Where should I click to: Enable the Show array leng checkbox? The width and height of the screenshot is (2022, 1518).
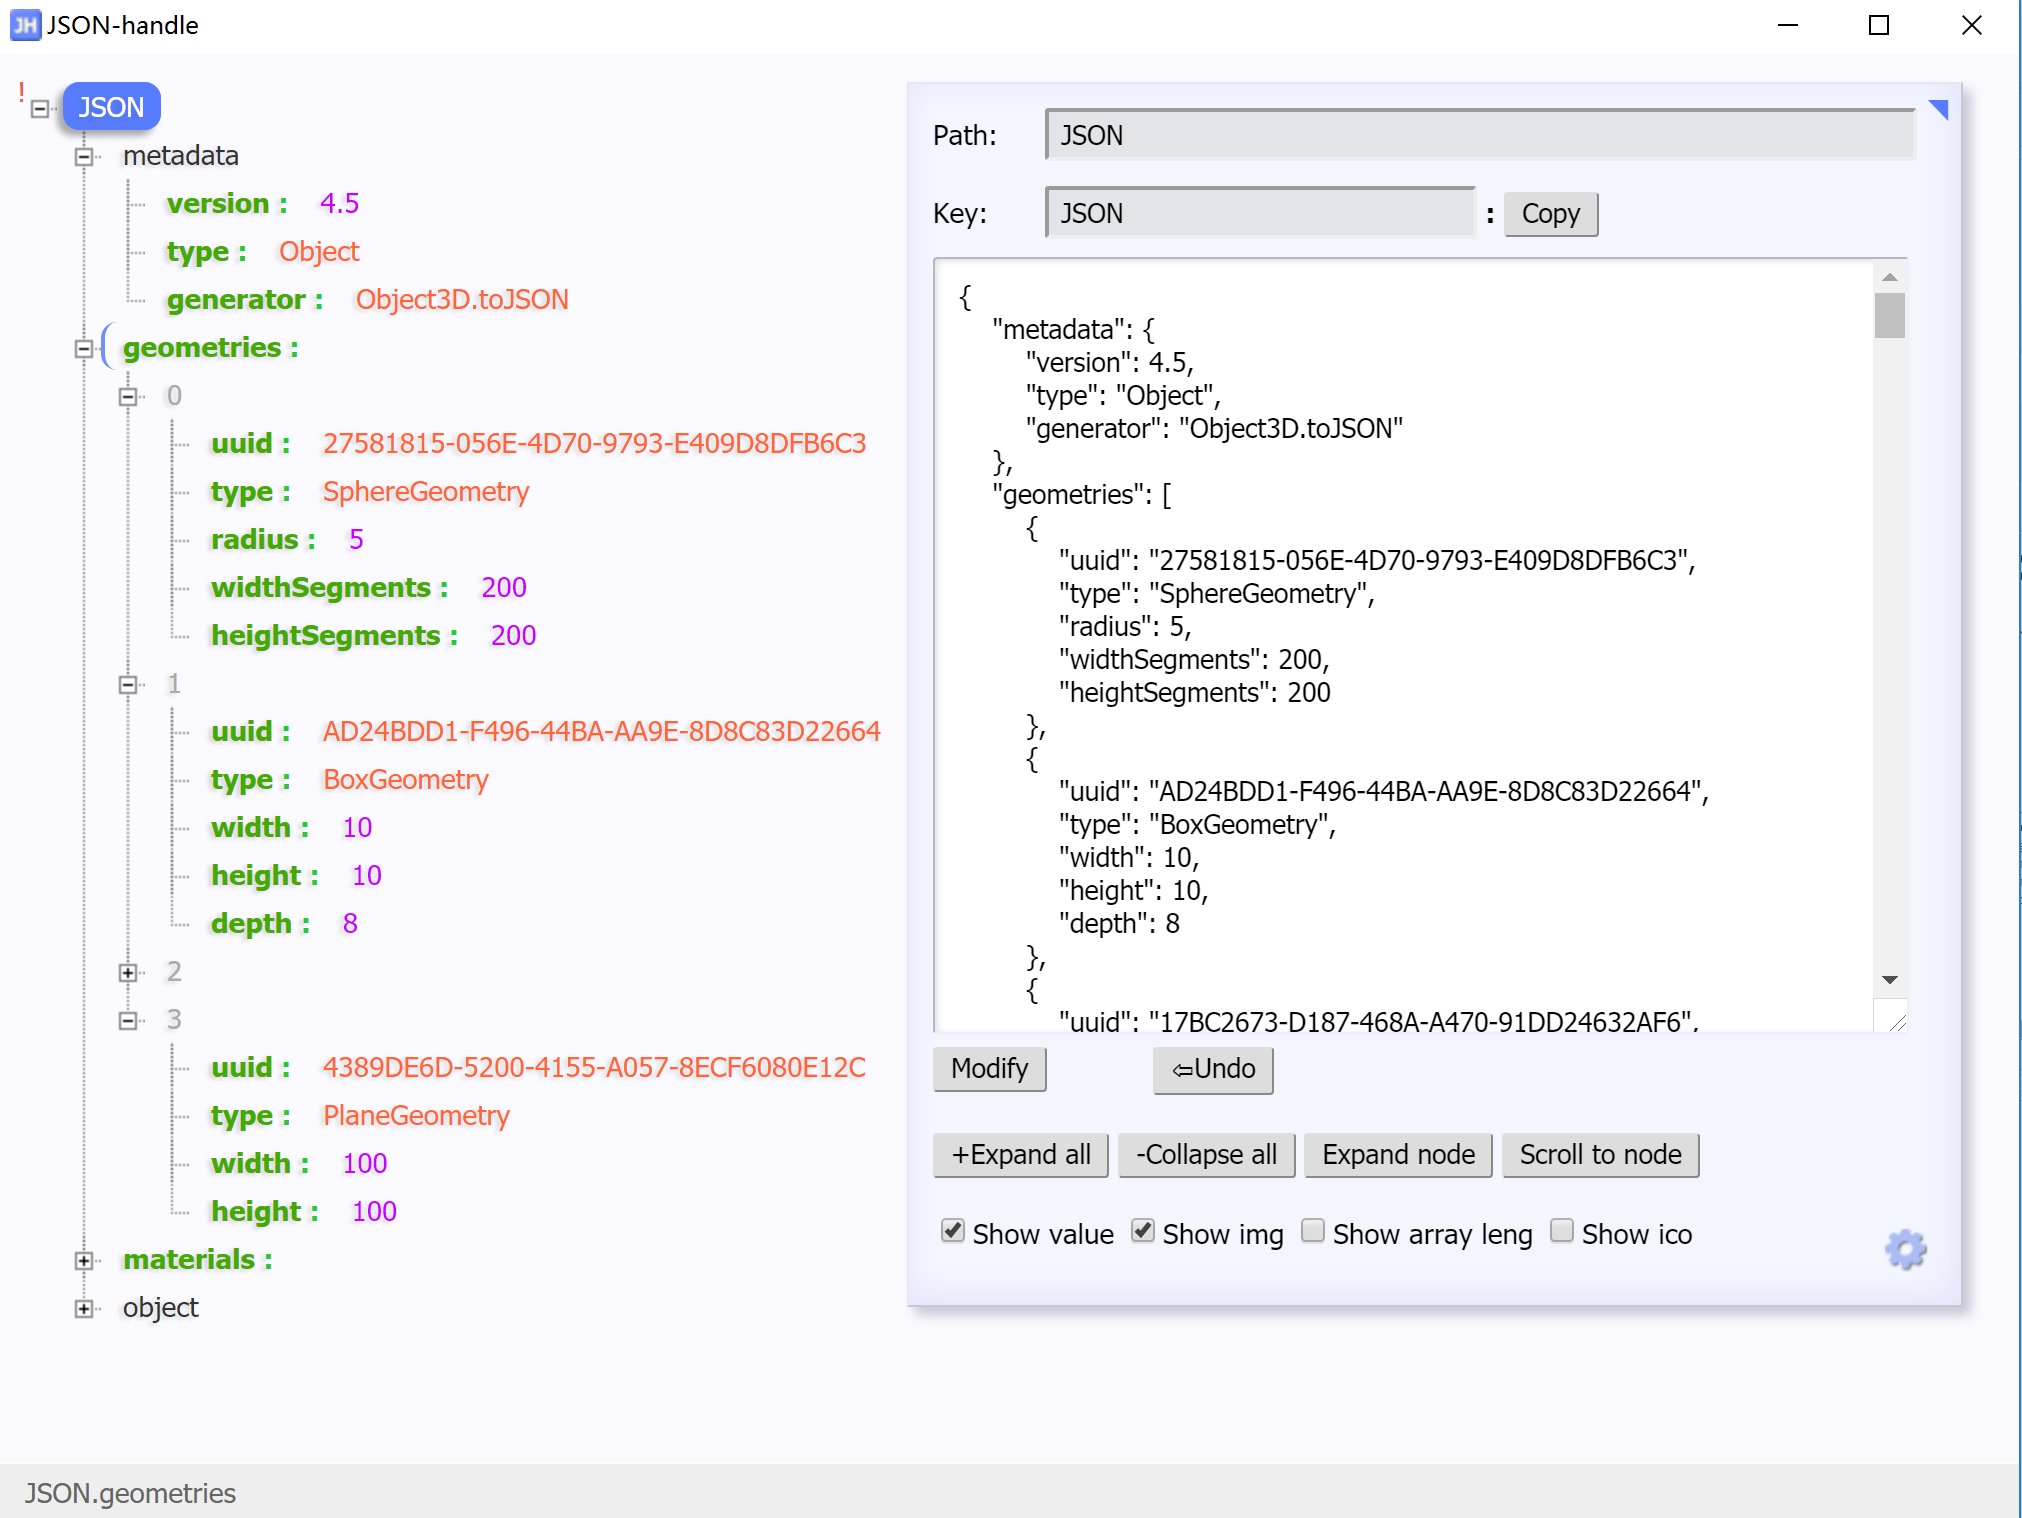pyautogui.click(x=1312, y=1231)
